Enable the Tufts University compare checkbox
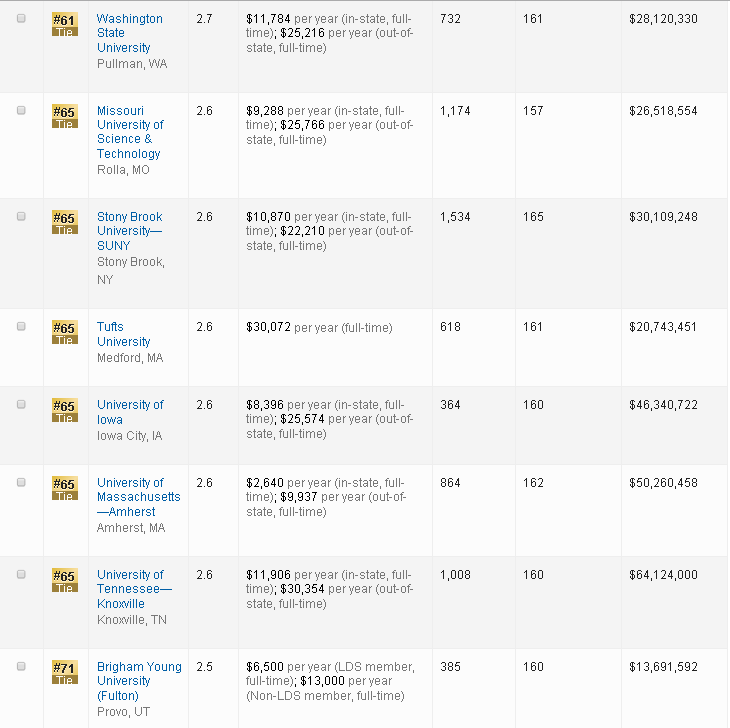This screenshot has height=728, width=730. point(21,327)
